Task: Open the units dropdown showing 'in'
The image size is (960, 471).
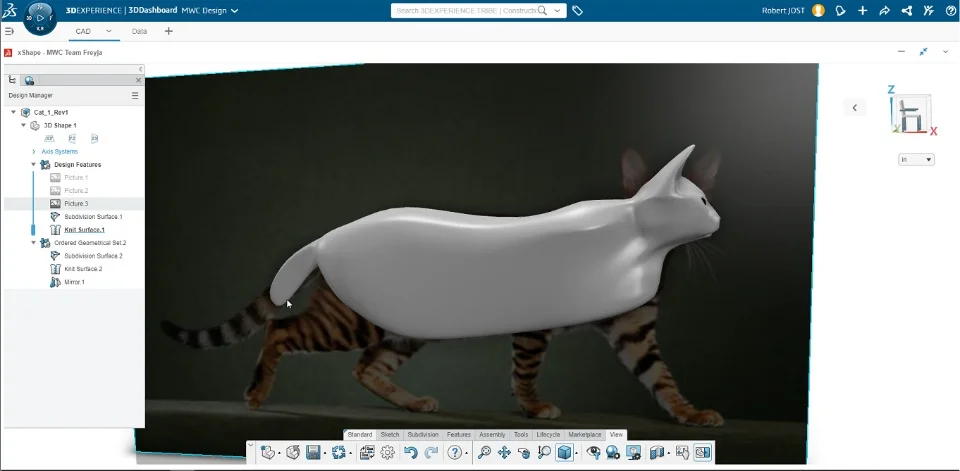Action: click(x=916, y=159)
